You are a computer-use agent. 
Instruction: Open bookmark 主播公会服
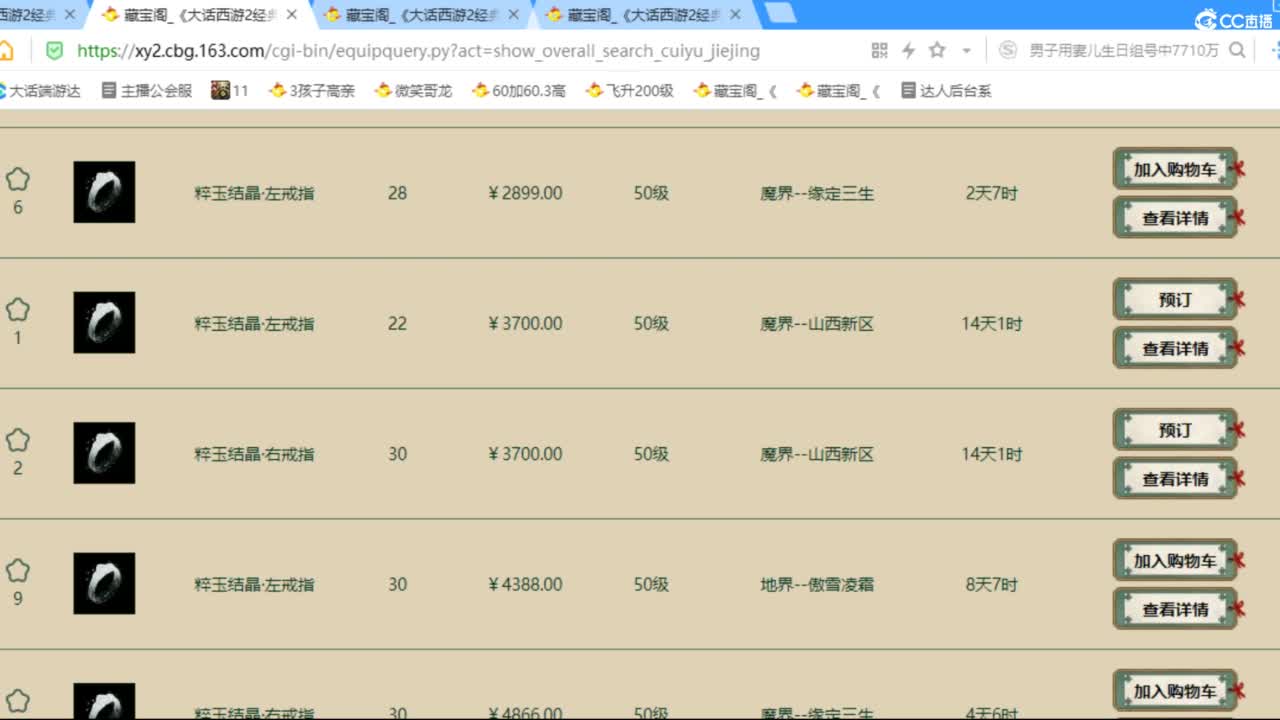pyautogui.click(x=146, y=90)
